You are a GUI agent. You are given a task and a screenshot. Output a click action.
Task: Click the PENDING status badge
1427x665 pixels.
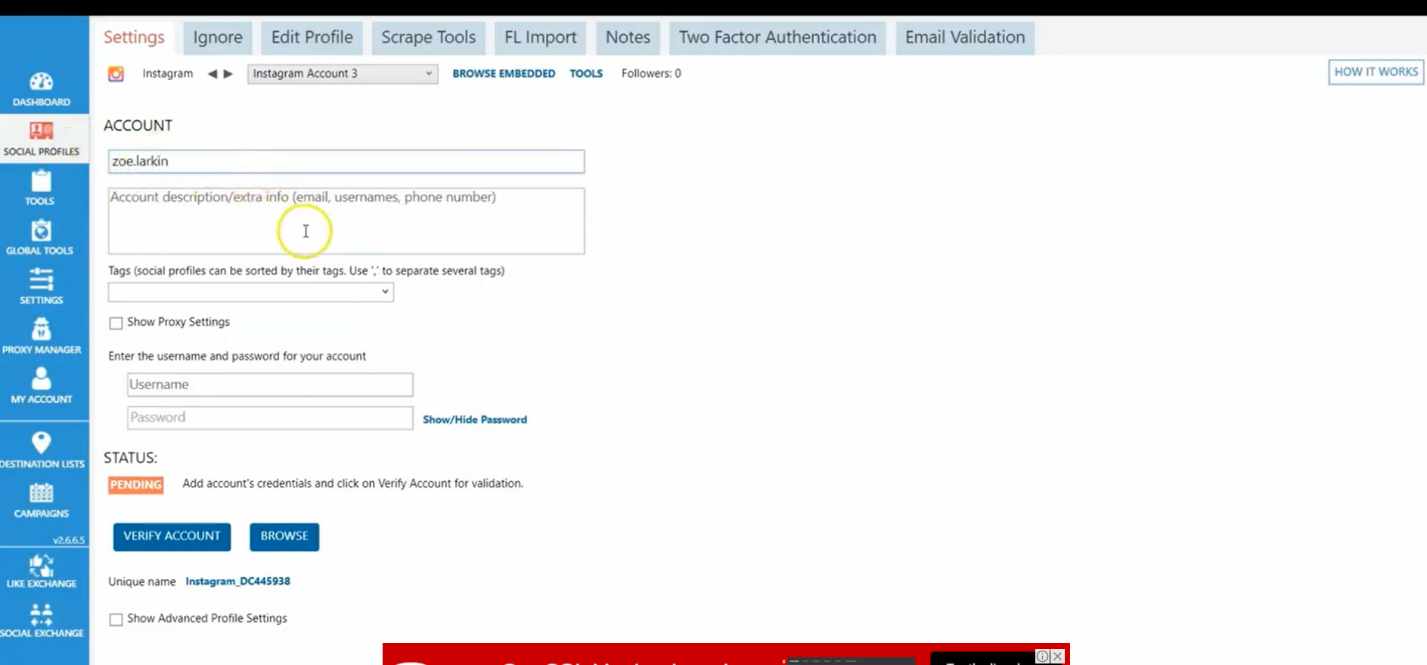[x=136, y=485]
